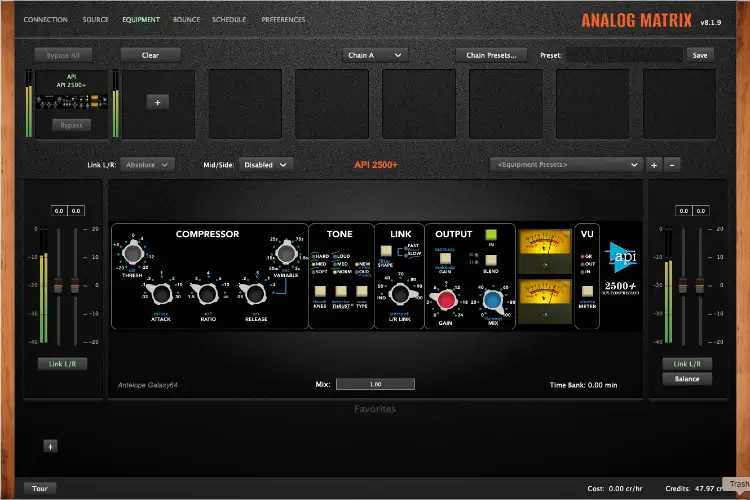Click the L/R LINK percent knob

tap(400, 293)
